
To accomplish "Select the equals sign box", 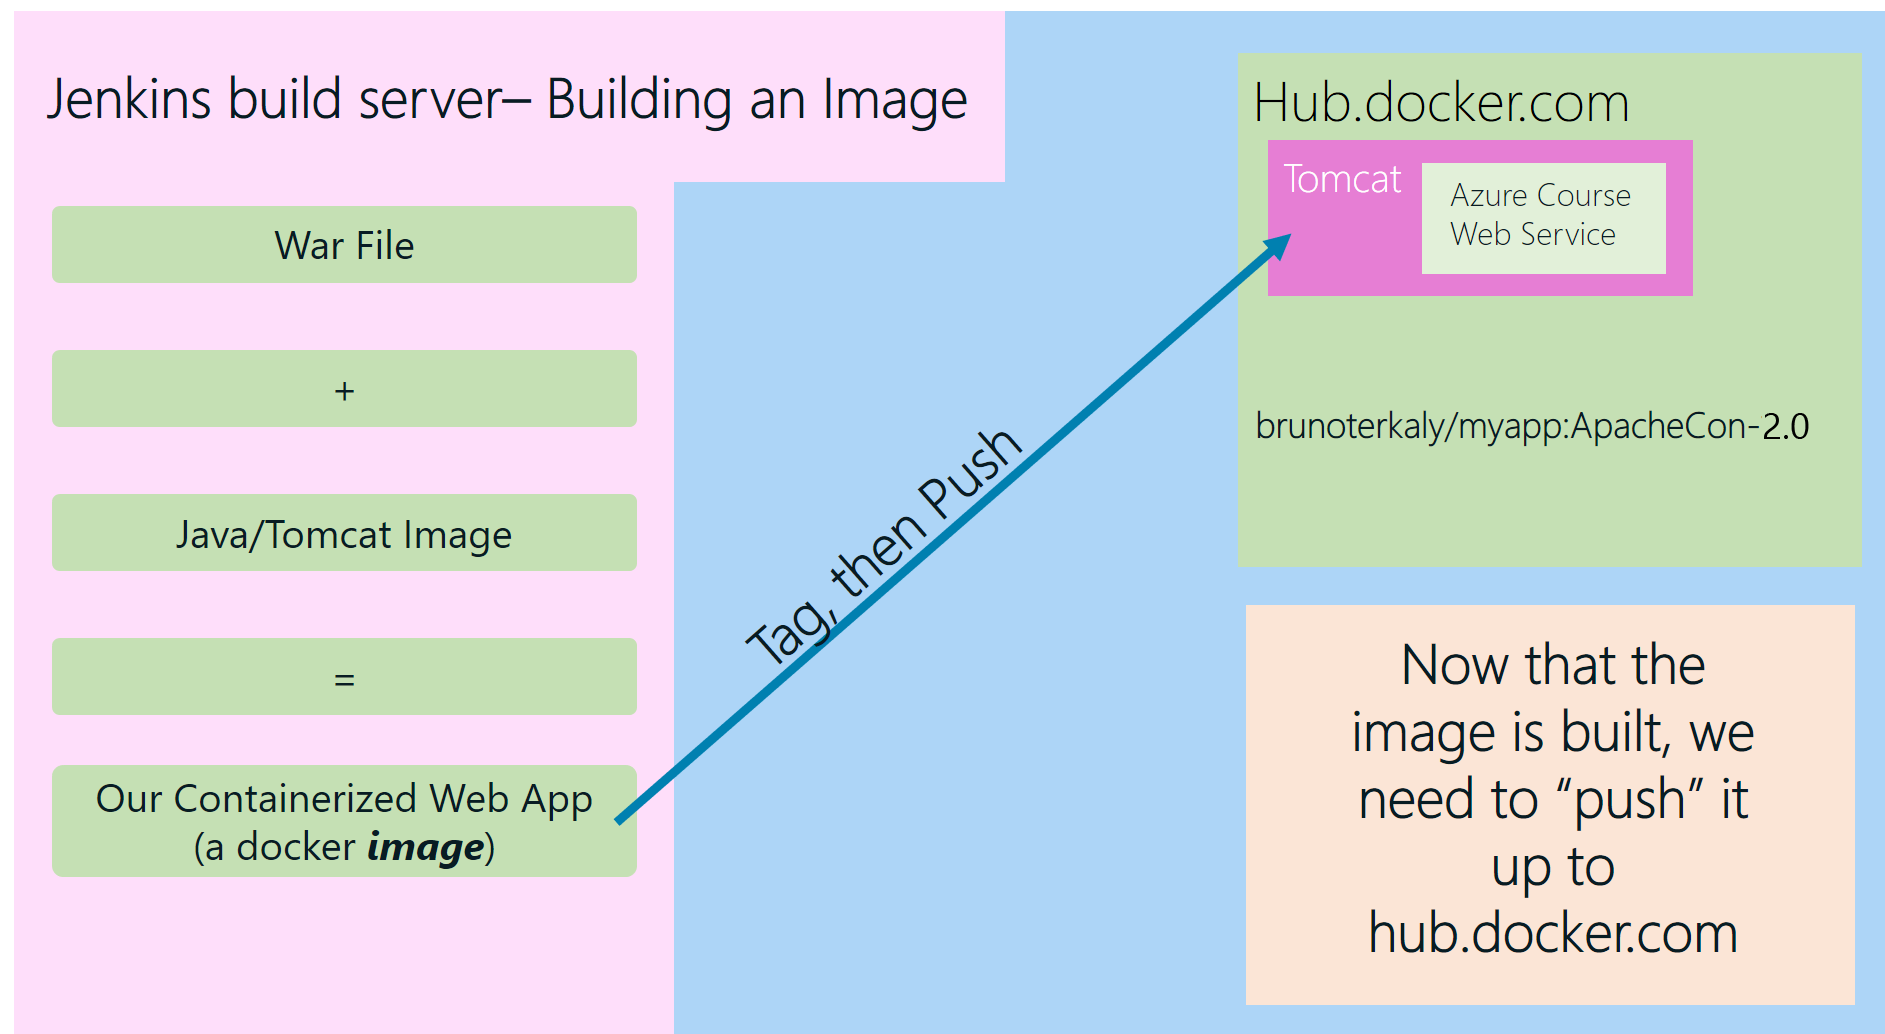I will (344, 677).
